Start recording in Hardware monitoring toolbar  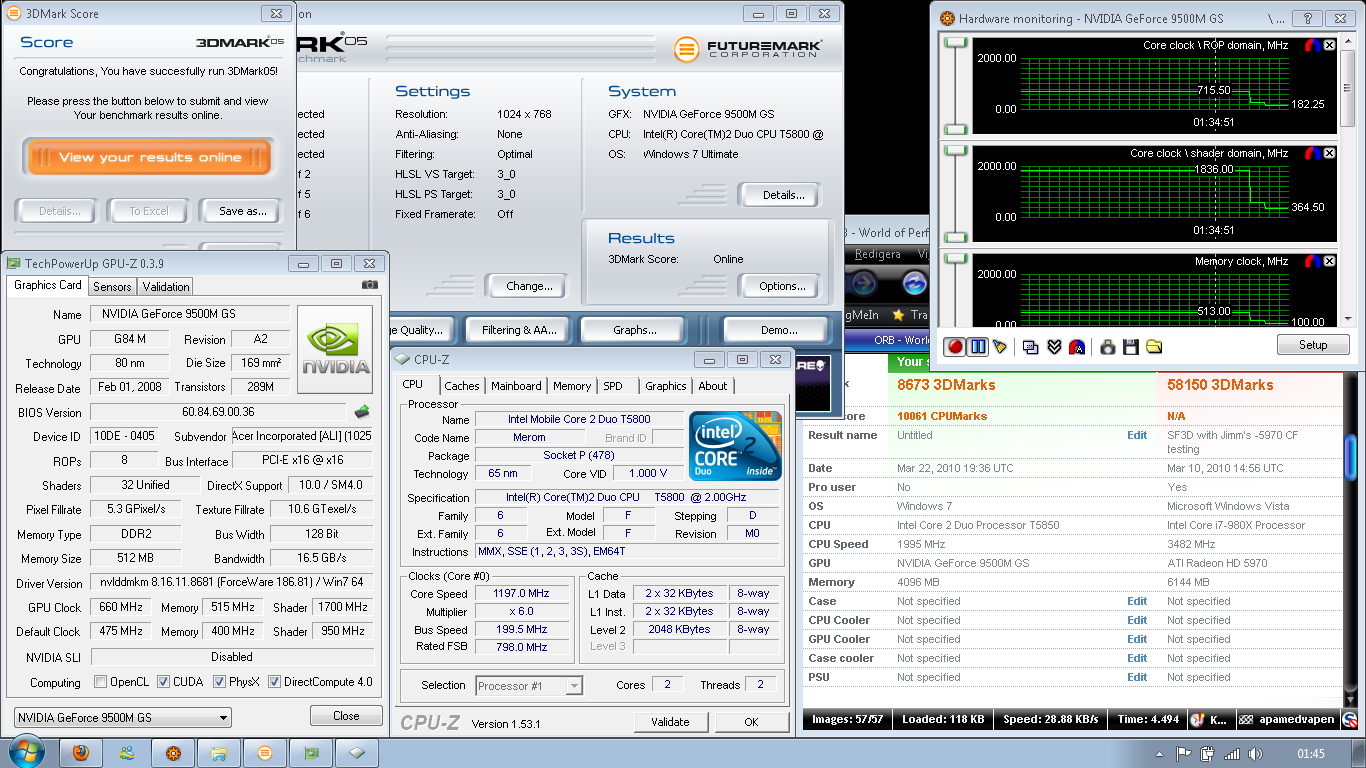pyautogui.click(x=955, y=346)
